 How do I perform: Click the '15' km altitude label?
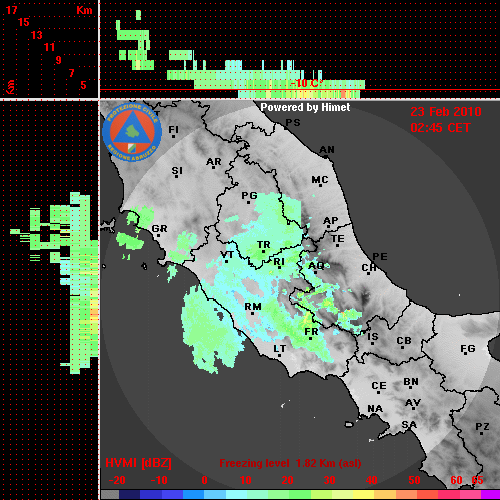[x=24, y=23]
